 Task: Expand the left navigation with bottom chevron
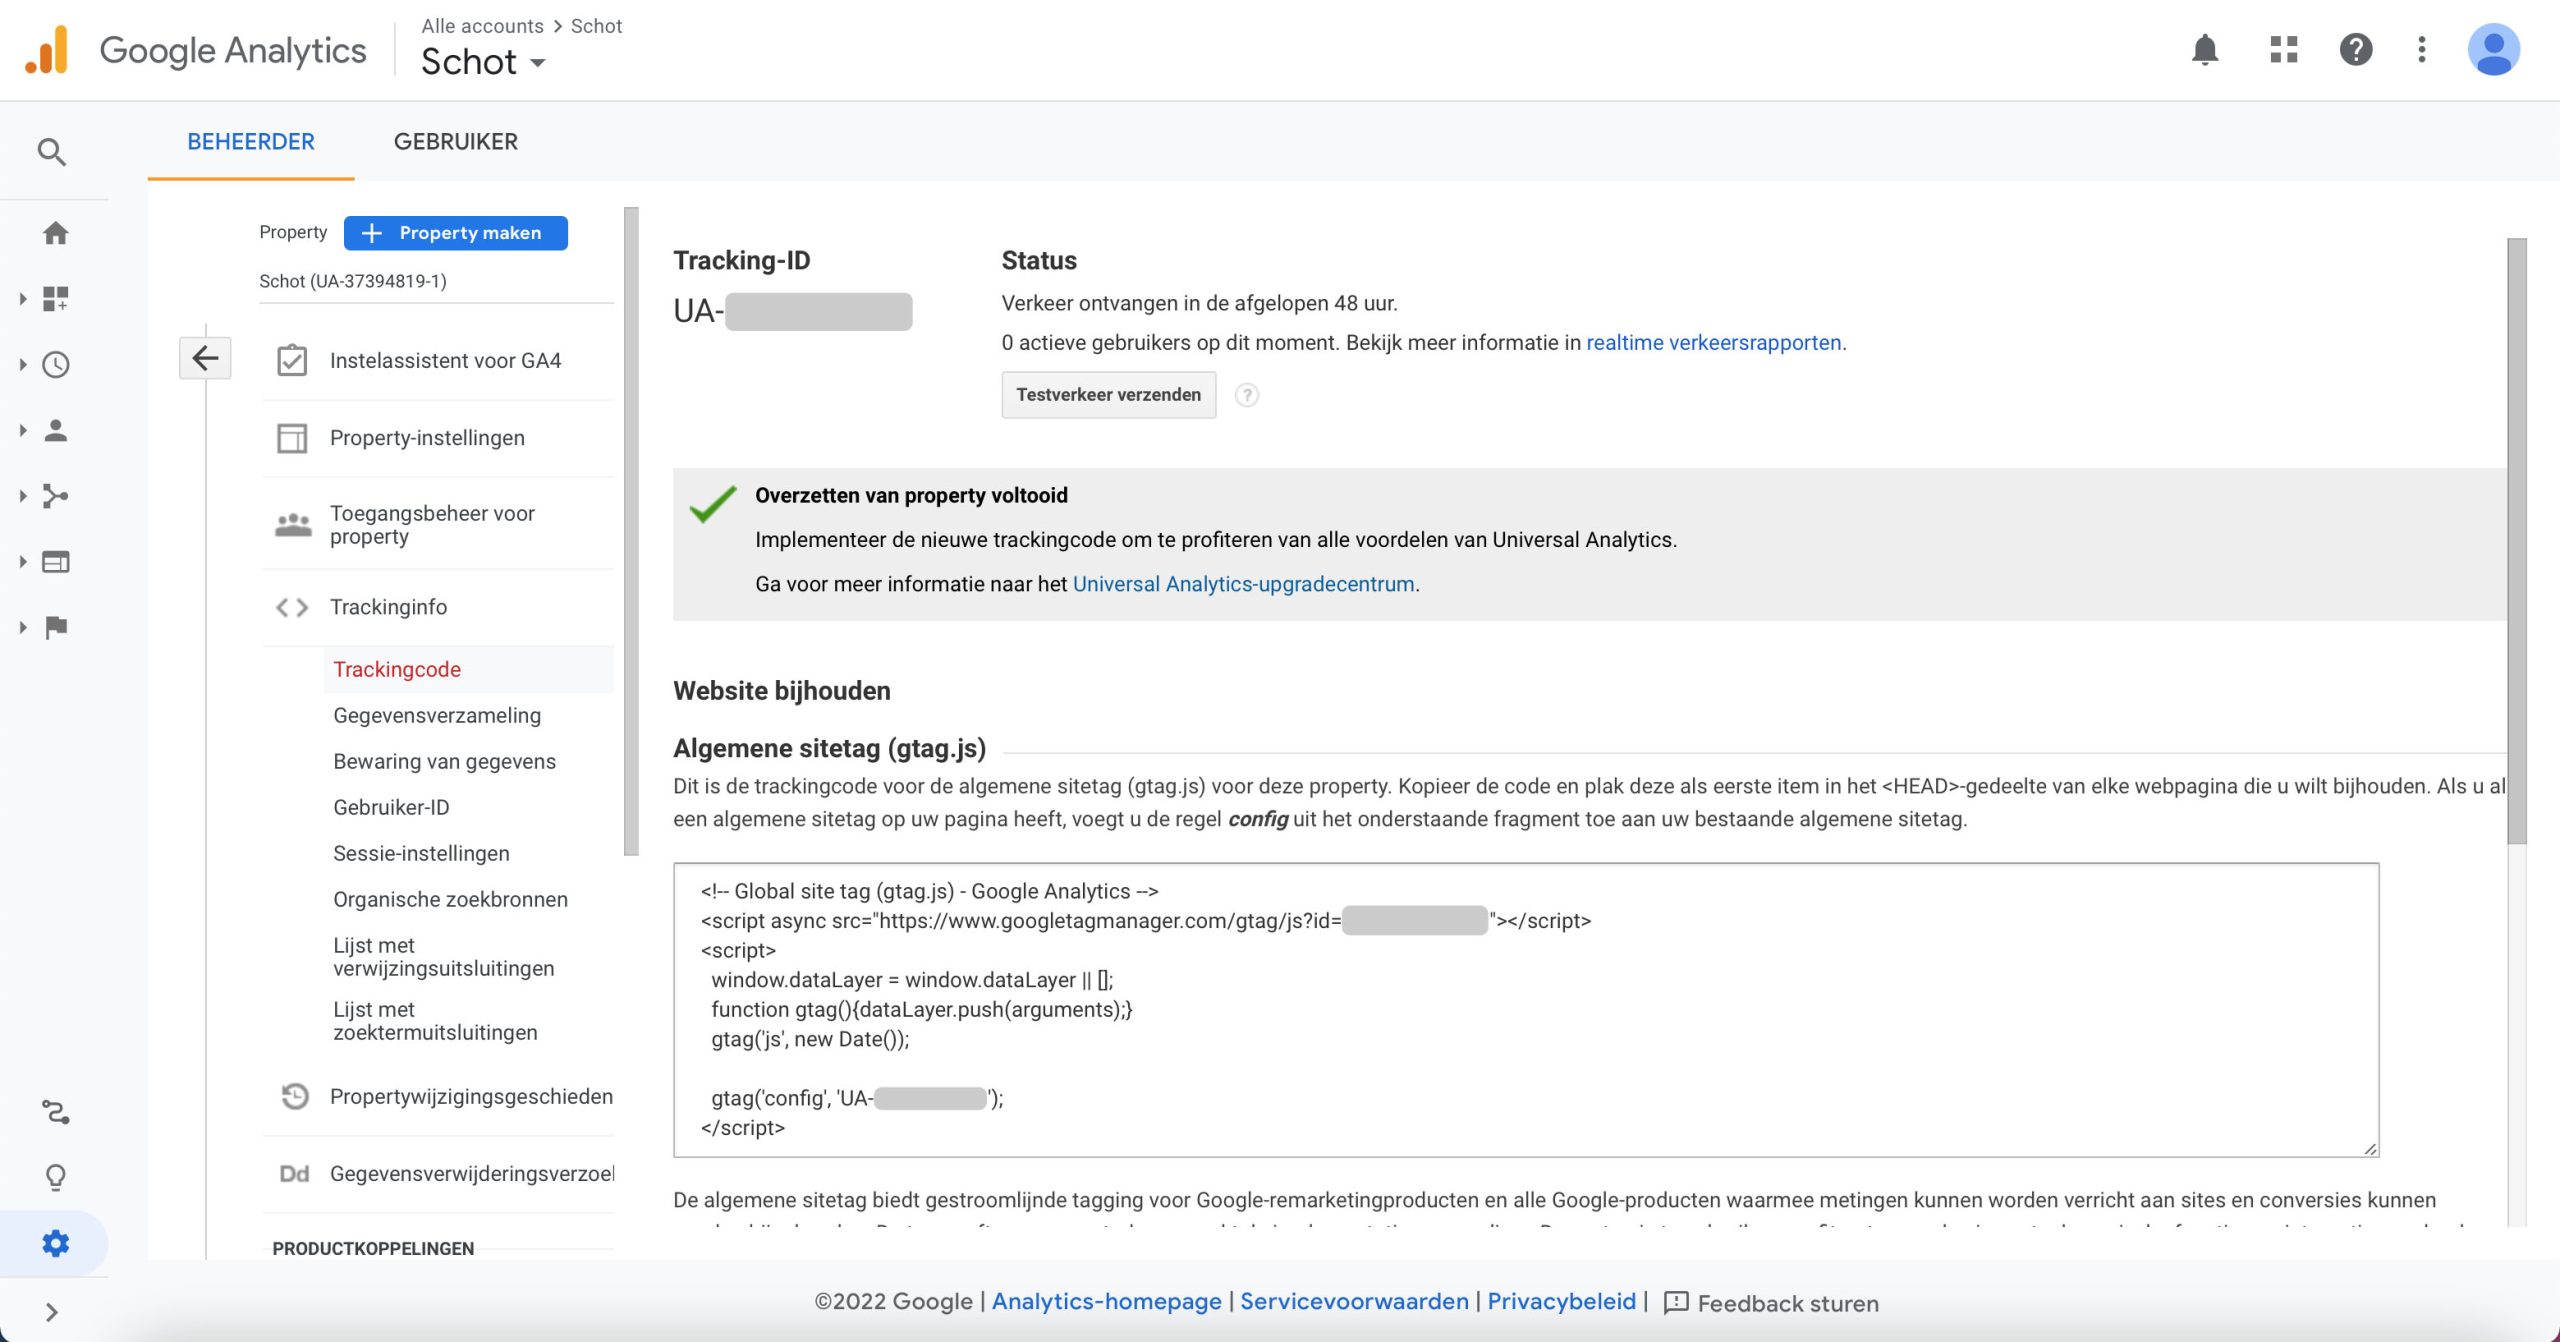click(x=52, y=1312)
